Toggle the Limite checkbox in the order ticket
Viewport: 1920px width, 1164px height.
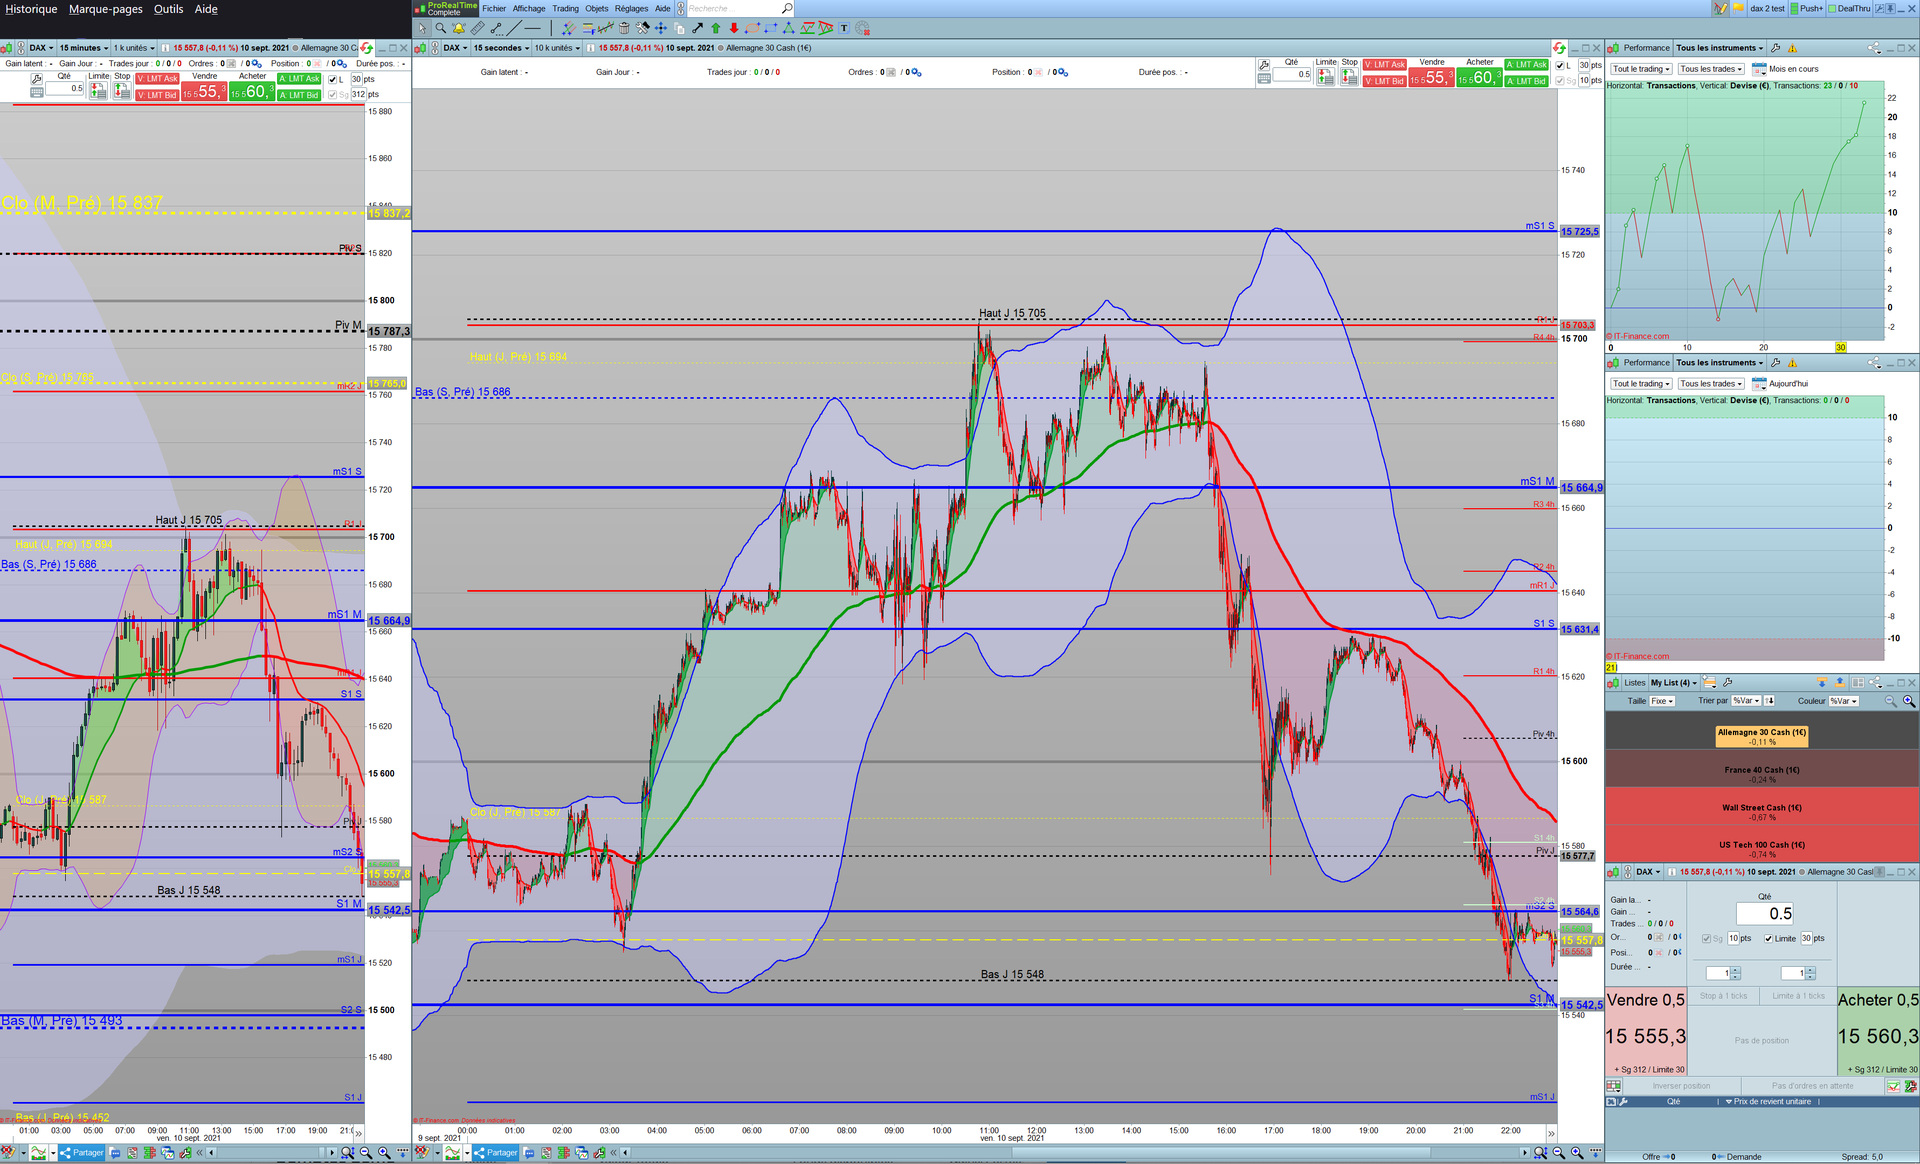point(1769,939)
